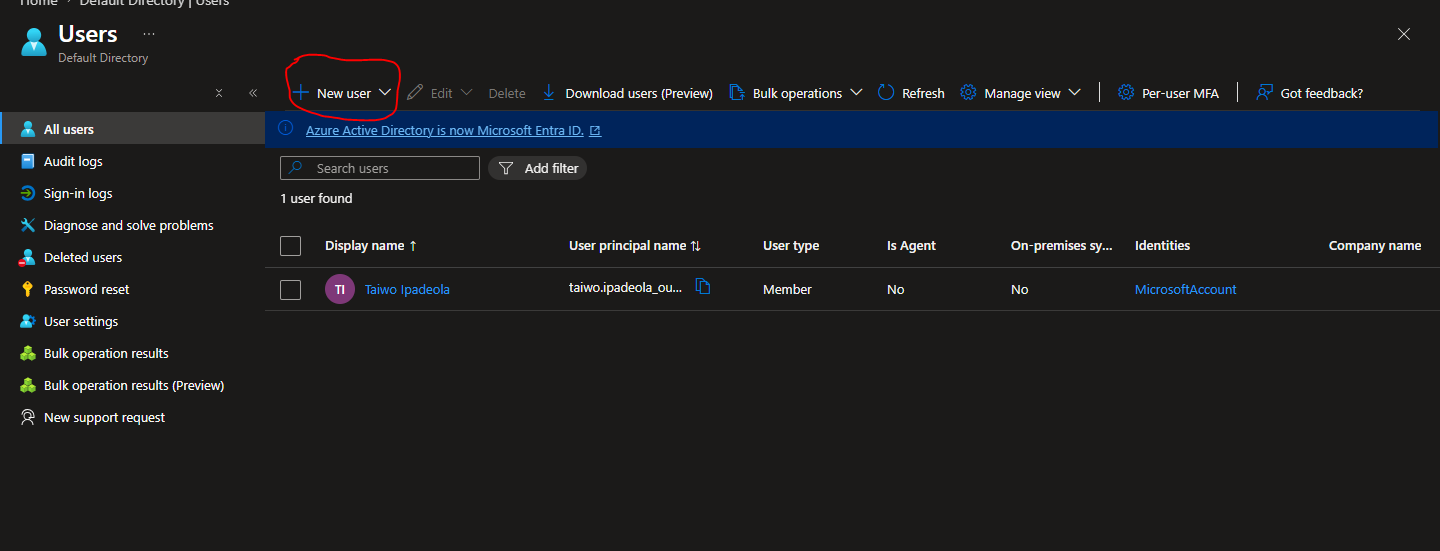This screenshot has width=1440, height=551.
Task: Check the Taiwo Ipadeola row checkbox
Action: pos(290,290)
